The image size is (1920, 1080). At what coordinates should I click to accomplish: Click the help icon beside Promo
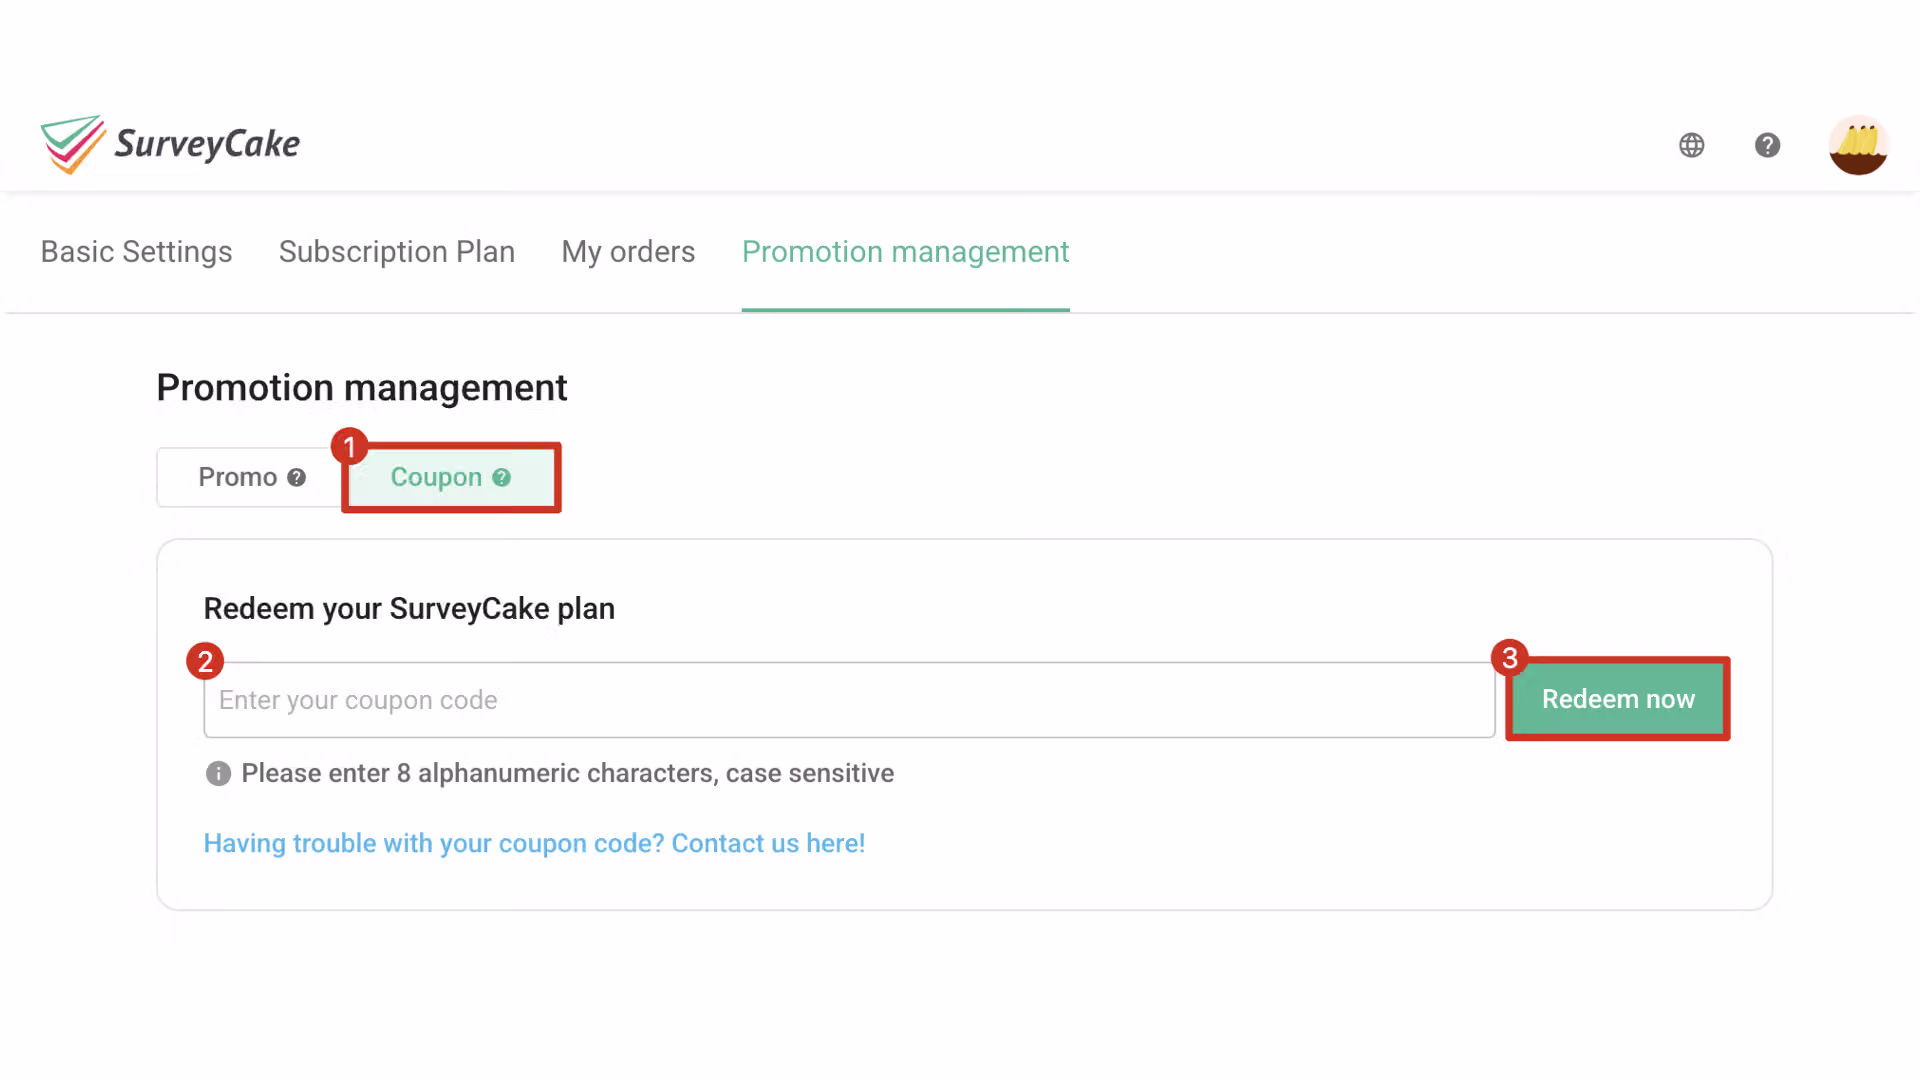296,477
